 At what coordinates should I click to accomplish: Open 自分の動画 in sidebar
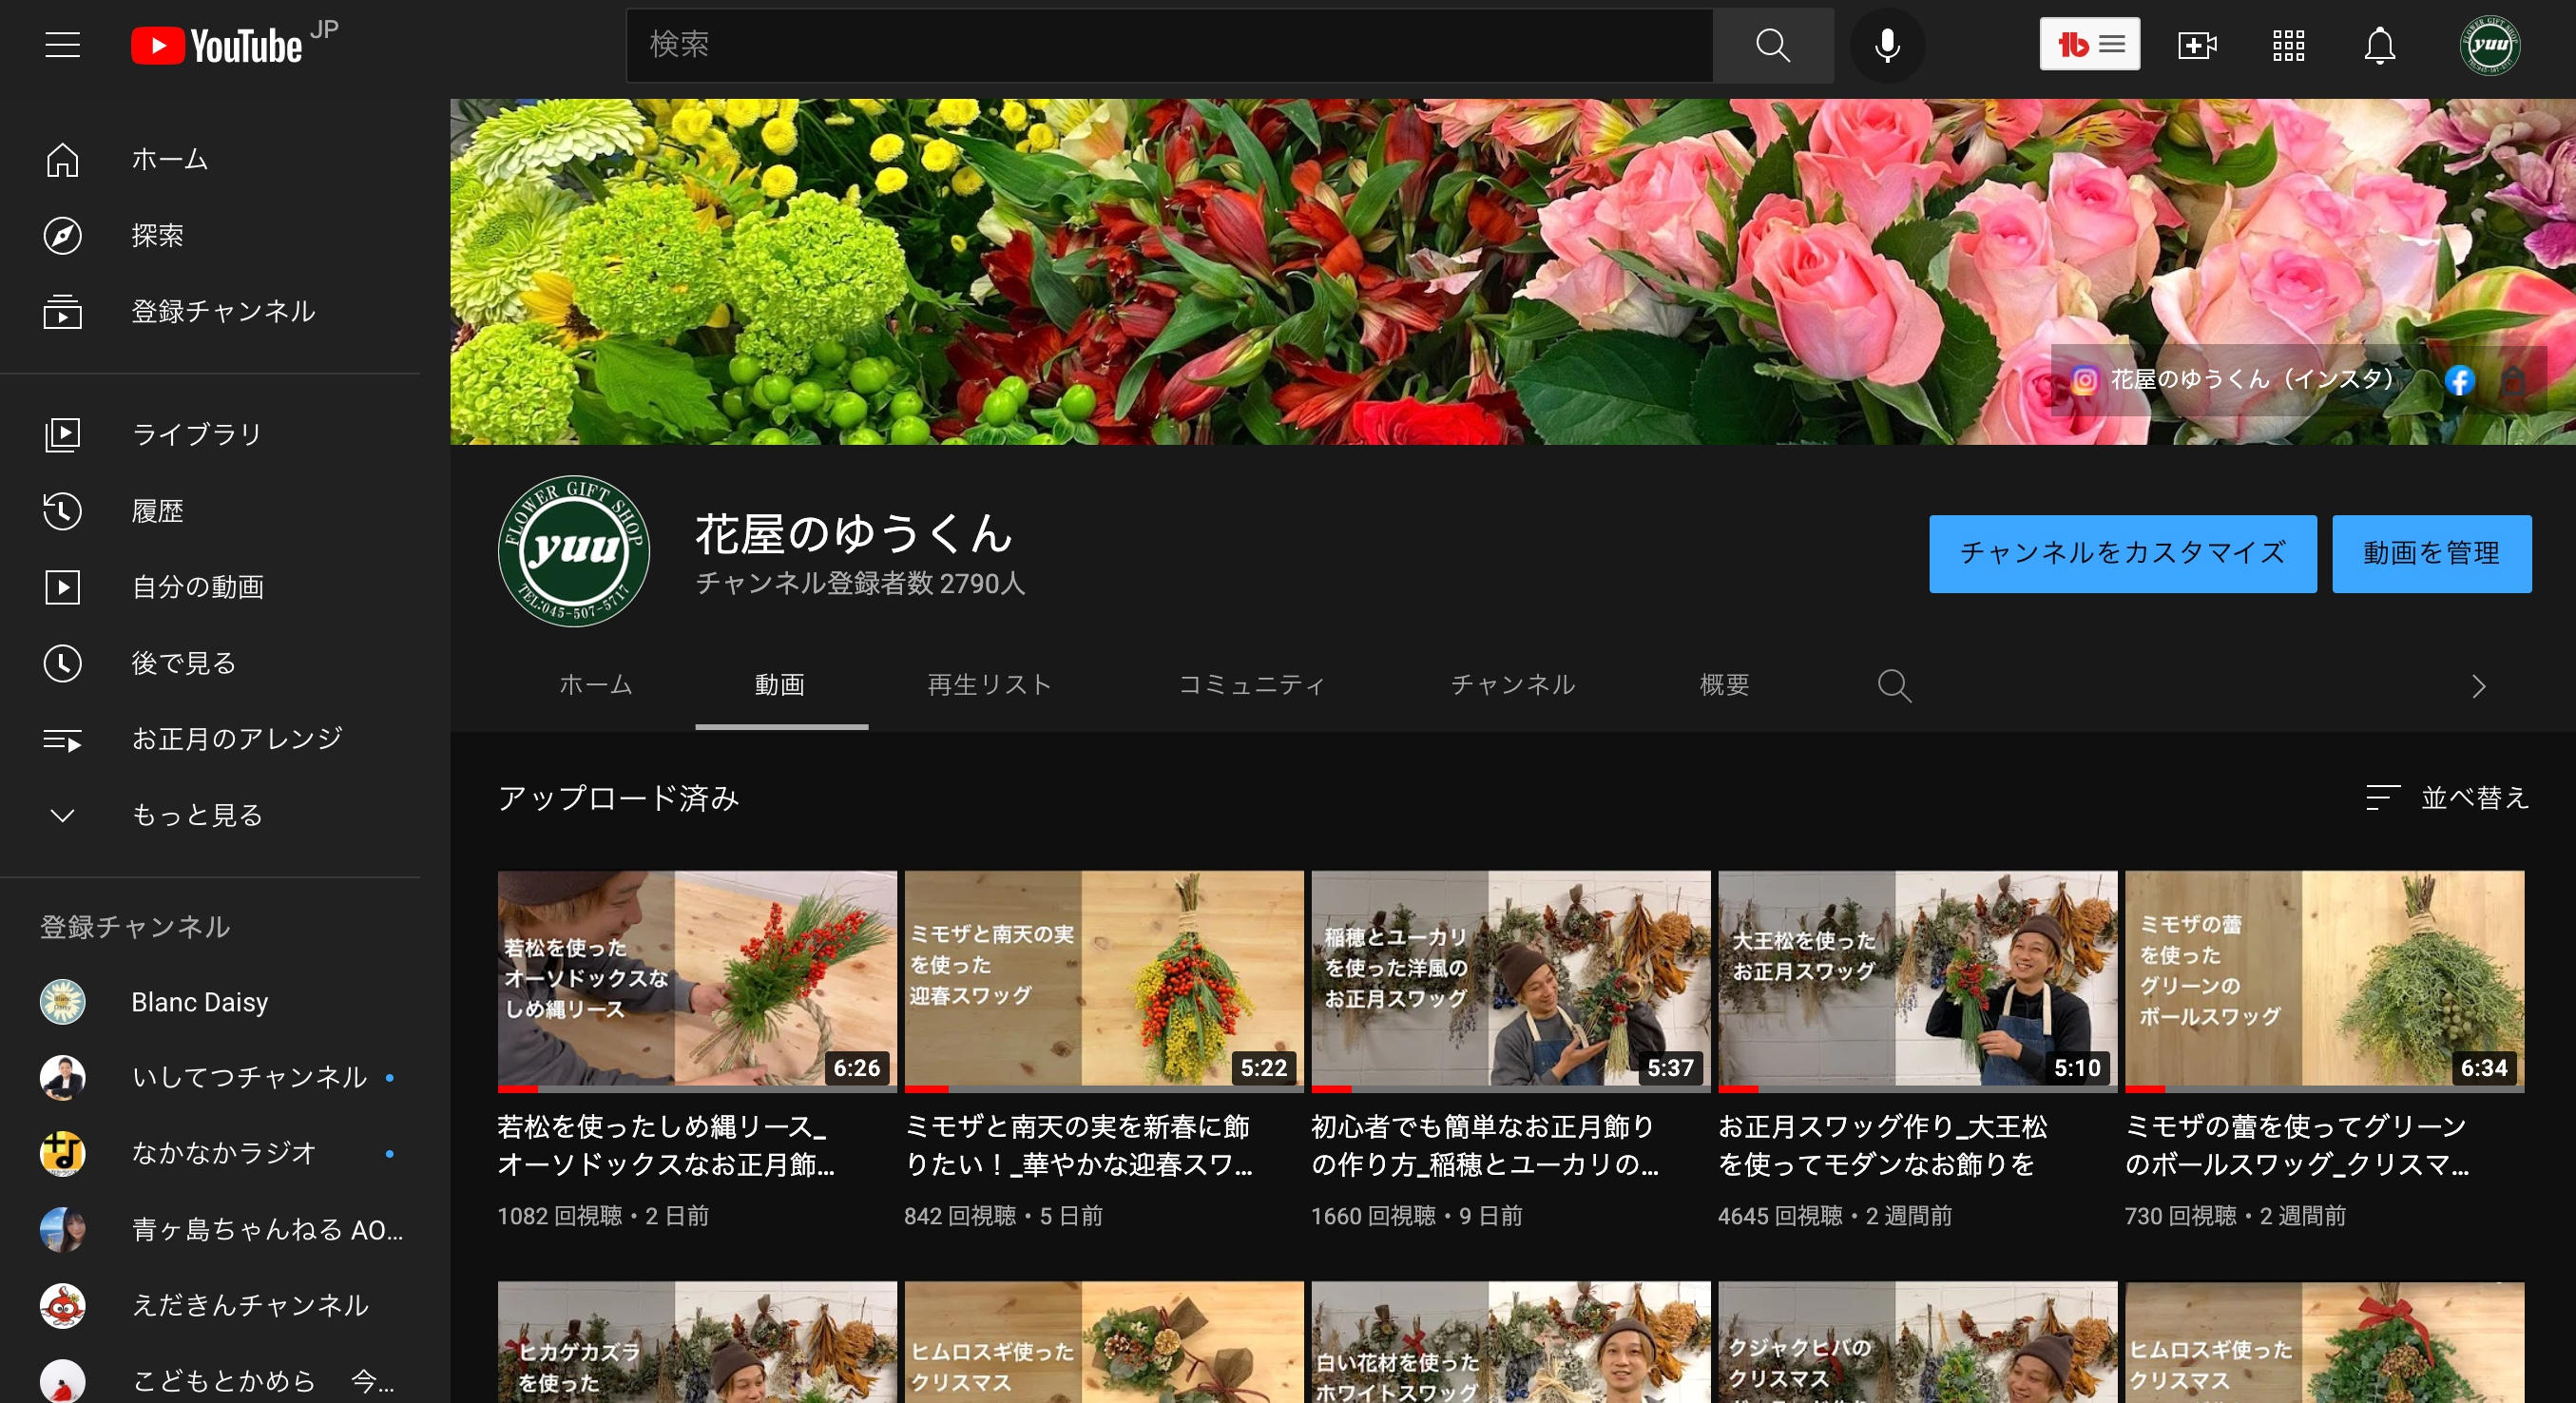(x=210, y=587)
